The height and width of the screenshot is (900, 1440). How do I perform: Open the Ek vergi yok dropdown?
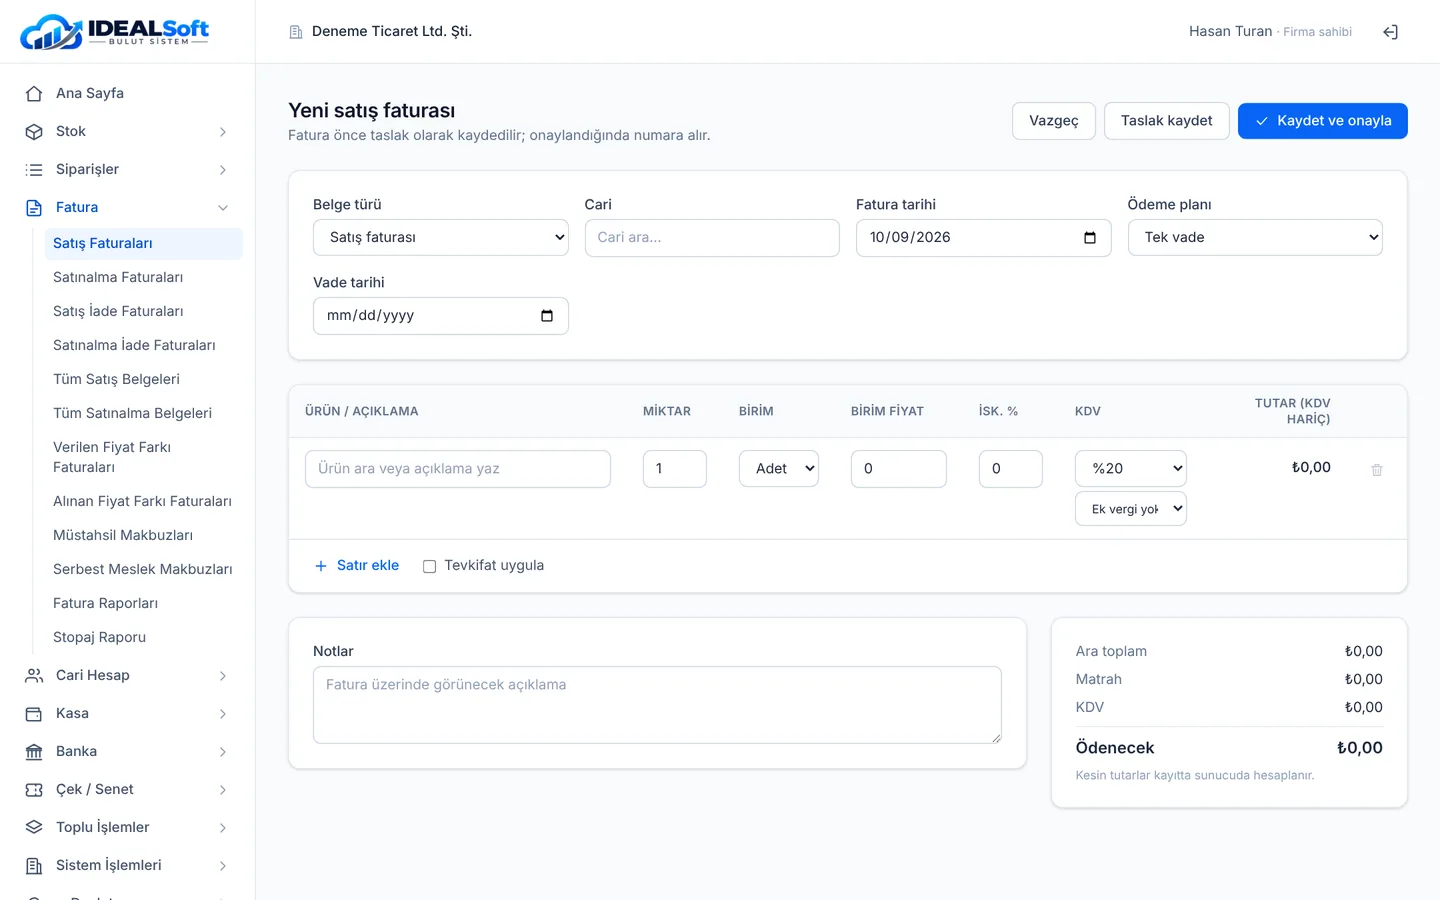[x=1131, y=509]
